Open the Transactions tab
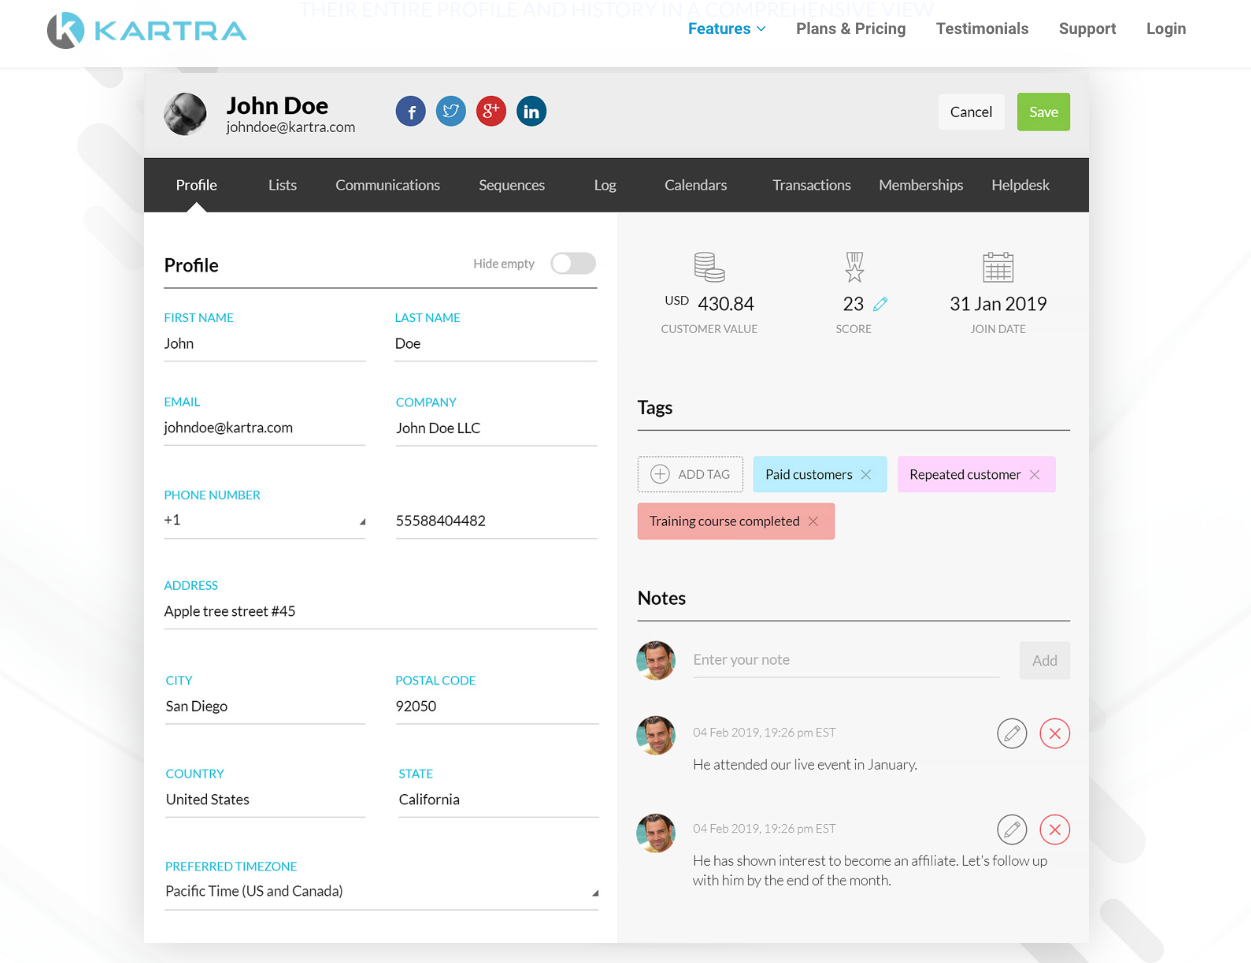The width and height of the screenshot is (1251, 963). pos(811,185)
